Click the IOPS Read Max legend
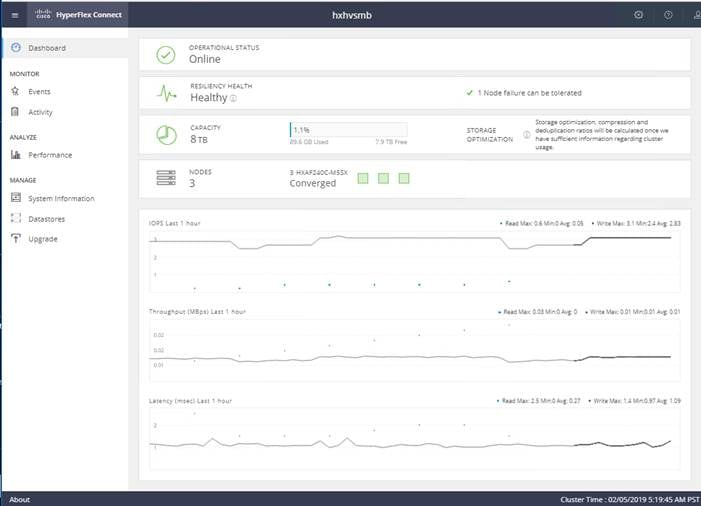Image resolution: width=701 pixels, height=506 pixels. click(x=542, y=223)
